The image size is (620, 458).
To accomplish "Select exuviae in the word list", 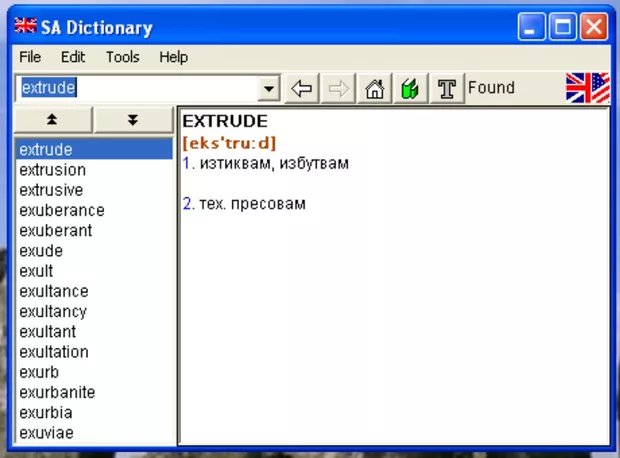I will (94, 433).
